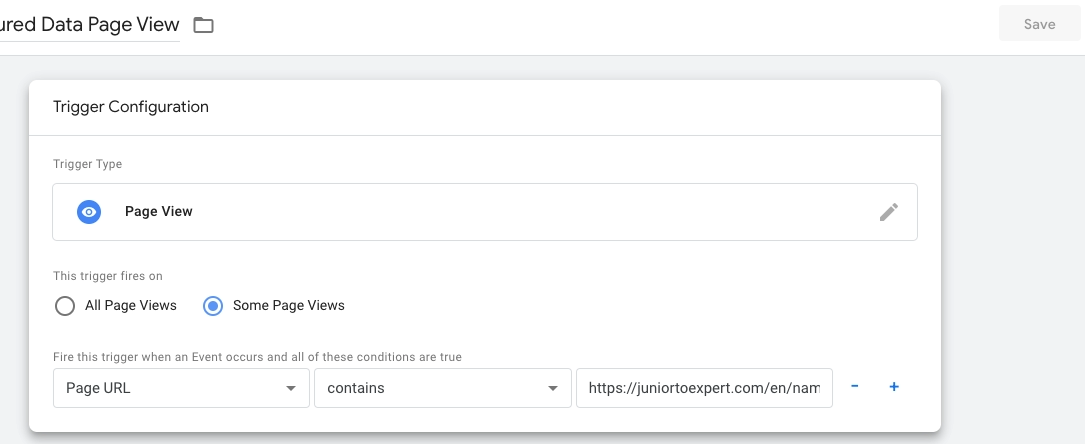Click the pencil icon to edit trigger type
Viewport: 1085px width, 444px height.
coord(888,212)
